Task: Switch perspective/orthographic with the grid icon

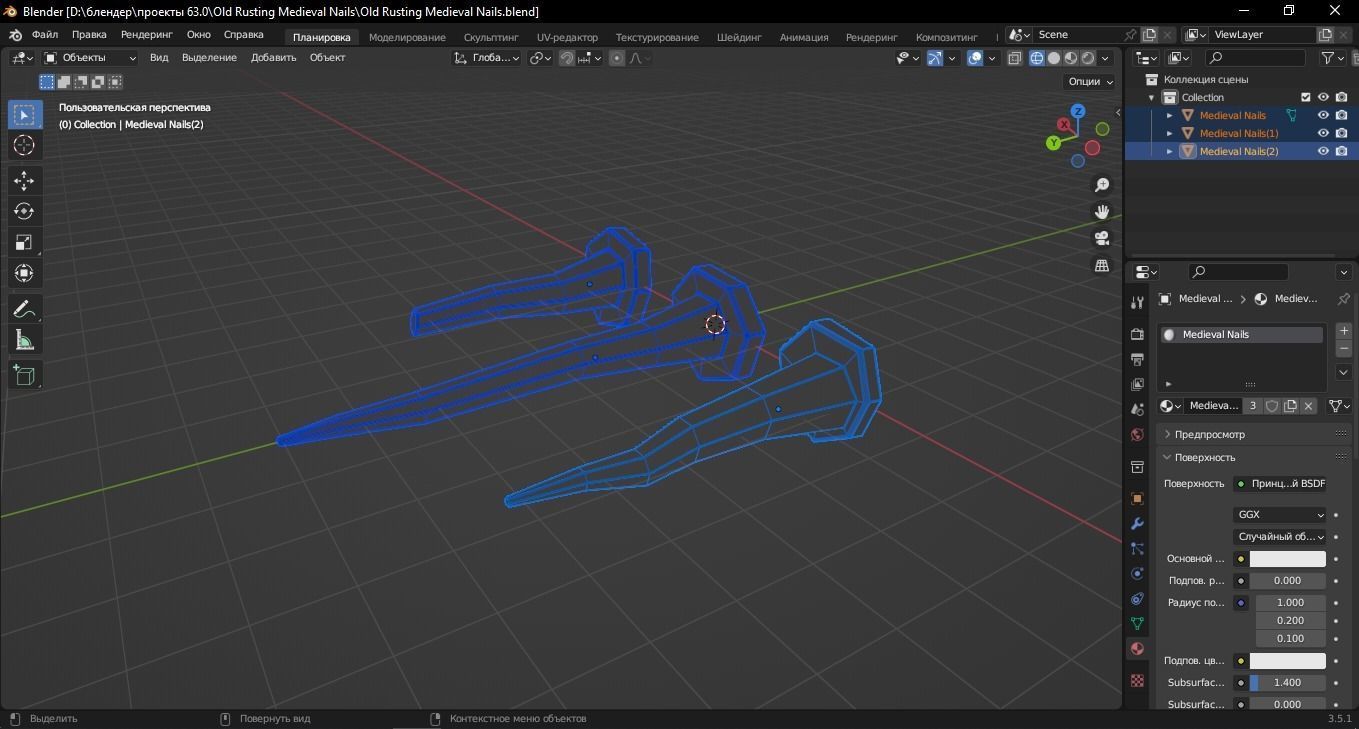Action: coord(1102,266)
